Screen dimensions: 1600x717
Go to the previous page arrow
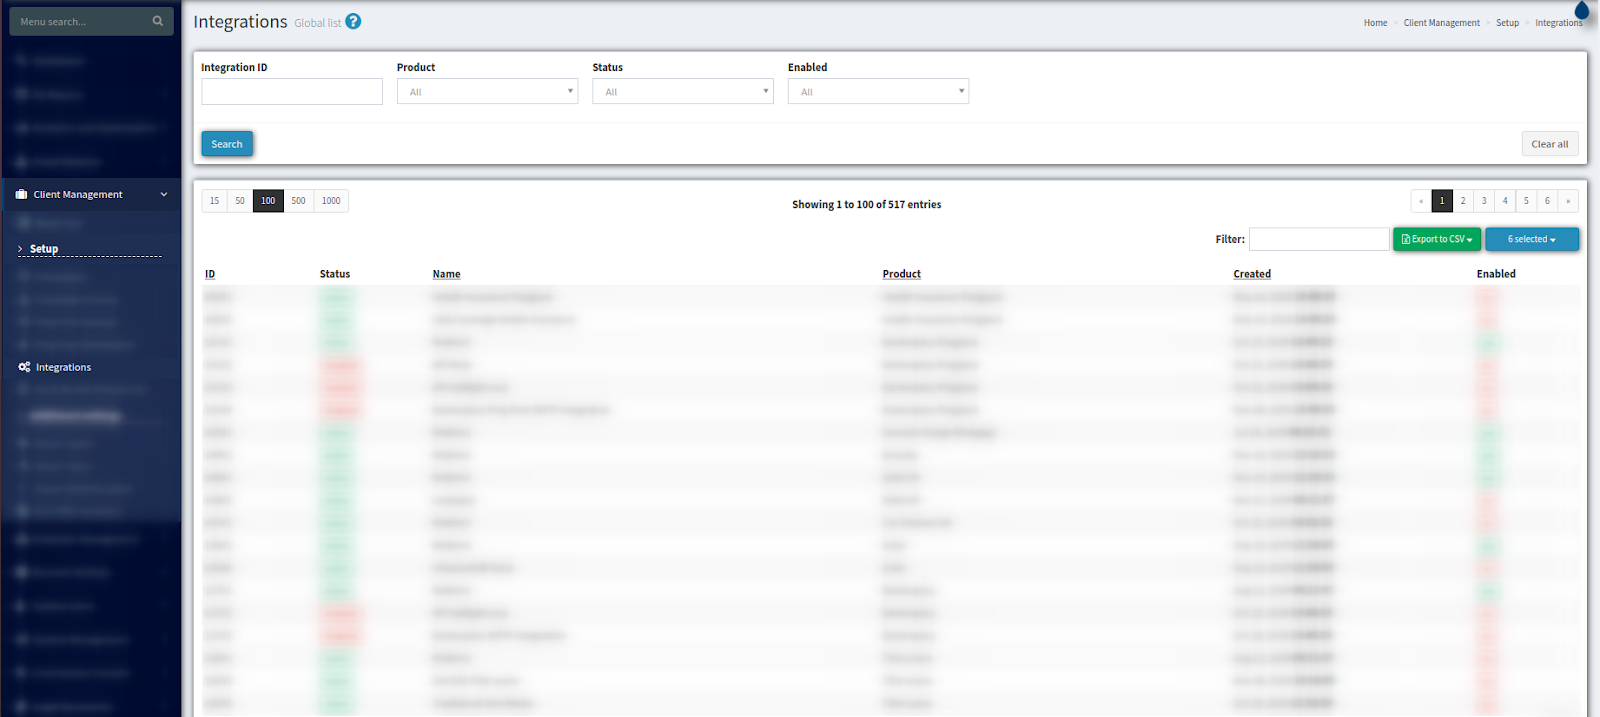click(x=1421, y=201)
